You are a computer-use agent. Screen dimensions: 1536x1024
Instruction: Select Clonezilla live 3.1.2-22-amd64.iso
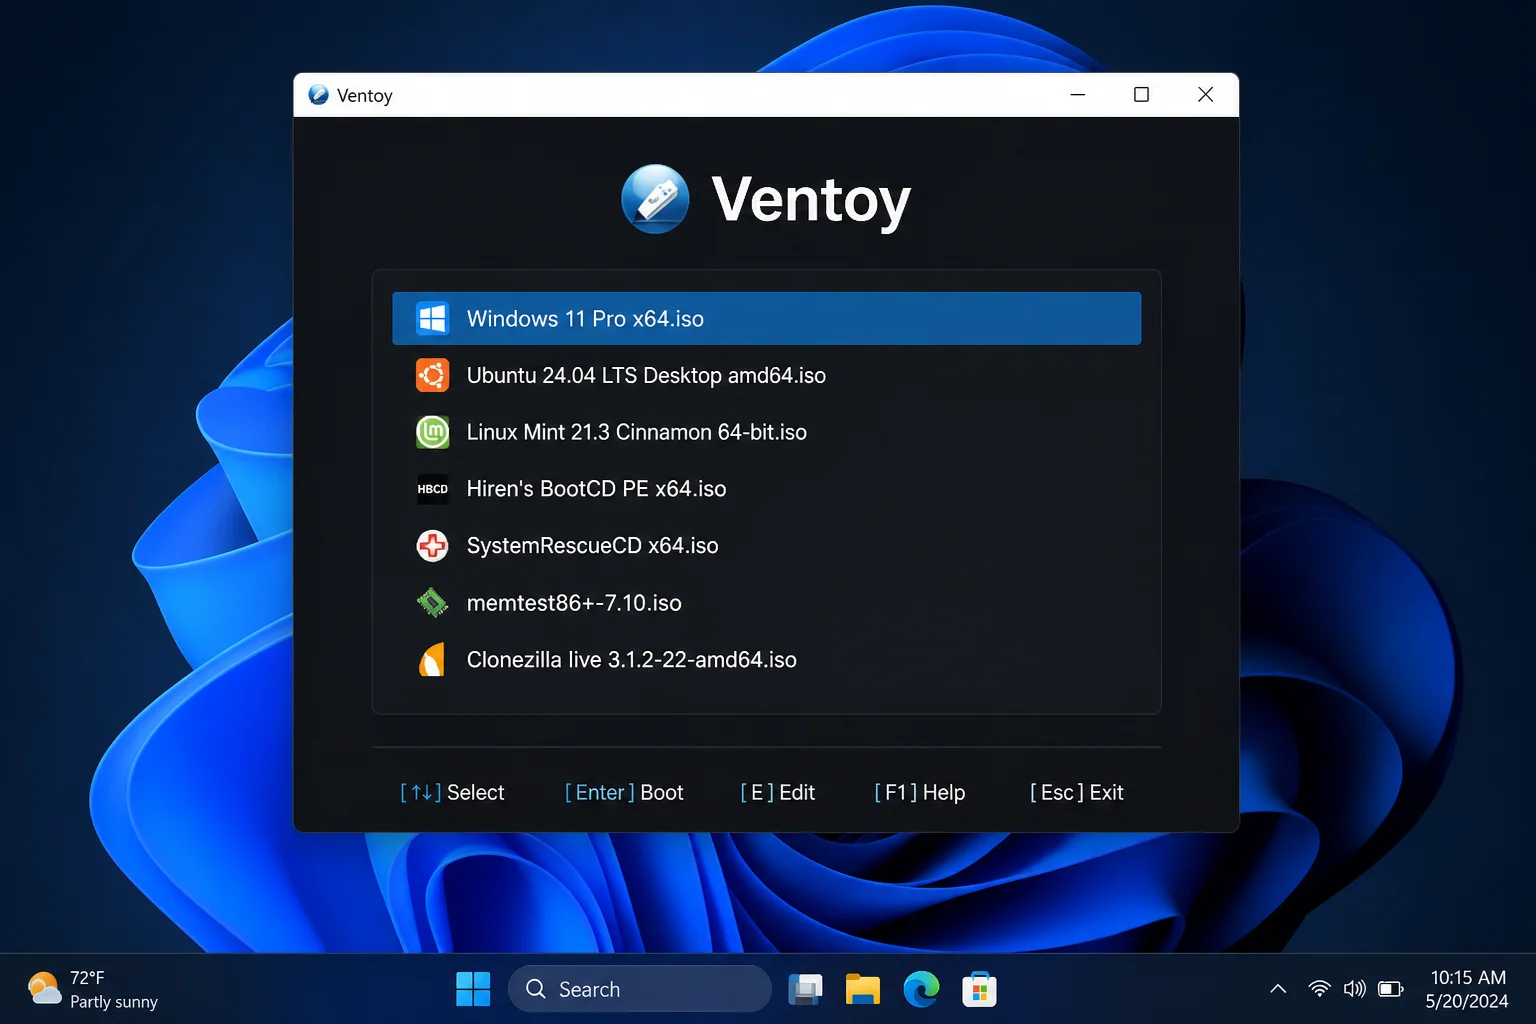[767, 660]
